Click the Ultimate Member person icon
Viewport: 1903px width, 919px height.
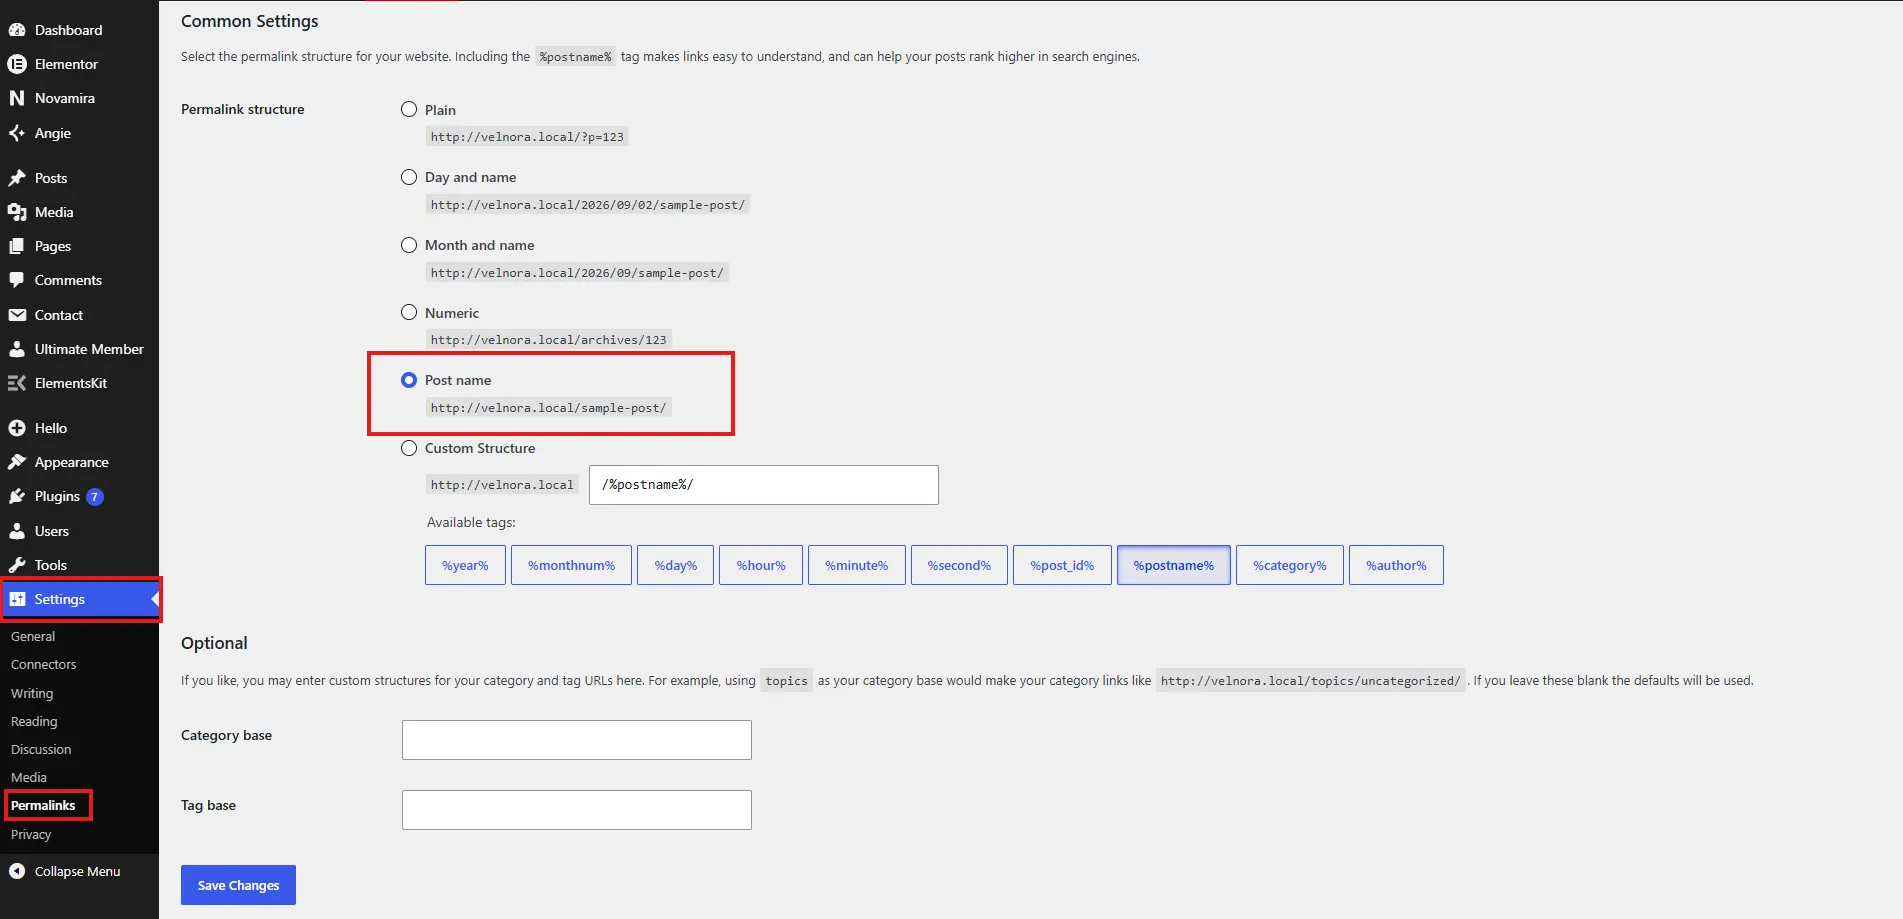click(x=17, y=349)
